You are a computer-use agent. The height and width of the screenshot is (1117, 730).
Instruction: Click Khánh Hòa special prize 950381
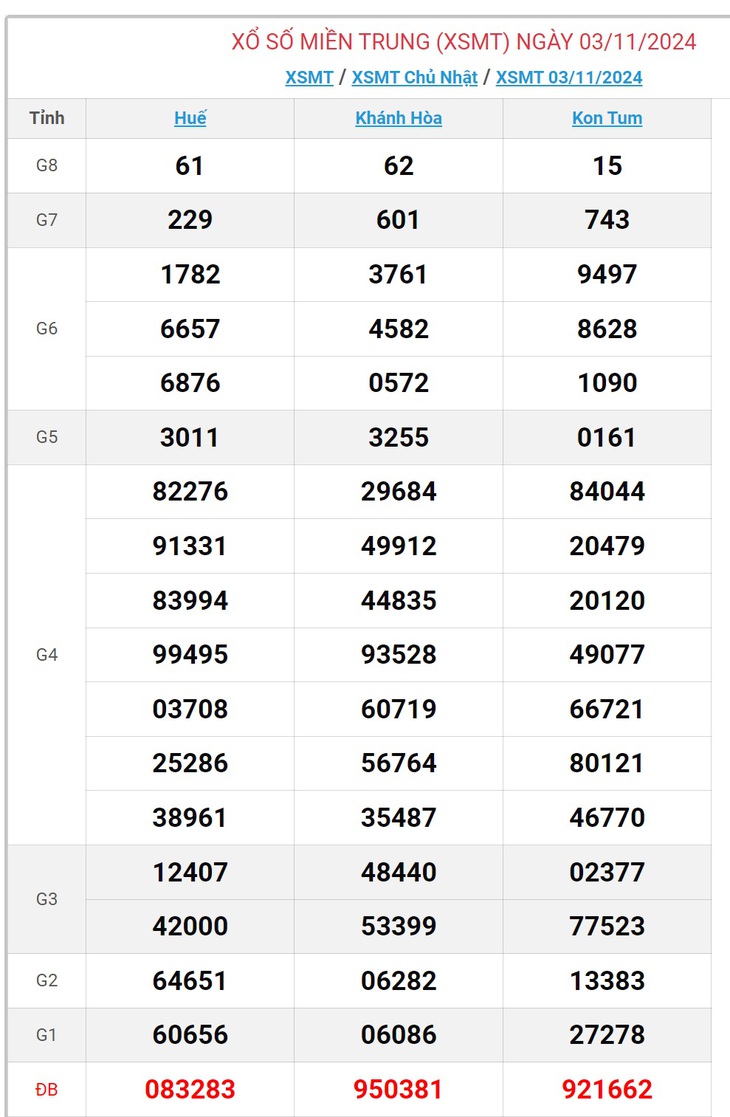(398, 1089)
